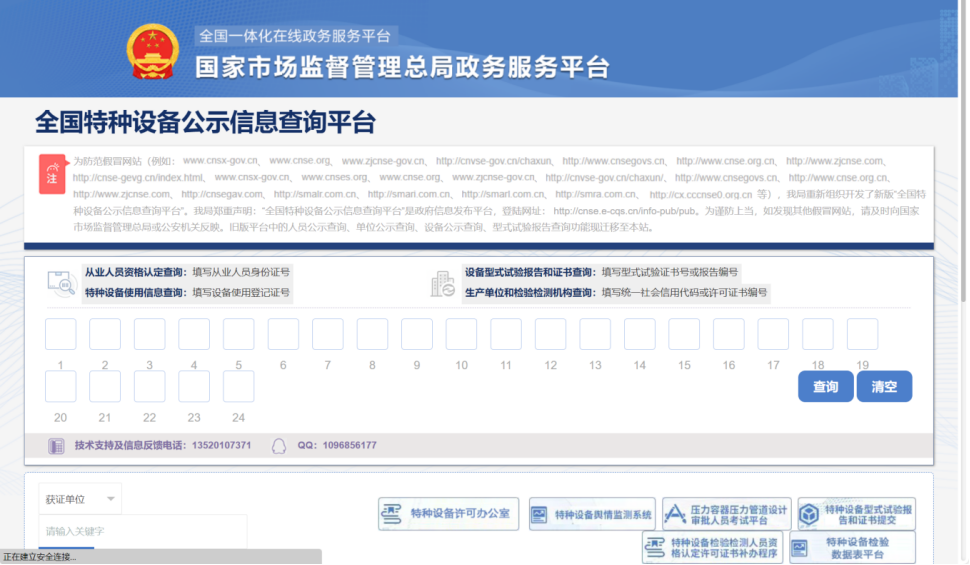The width and height of the screenshot is (970, 565).
Task: Click character input box number 9
Action: click(x=417, y=334)
